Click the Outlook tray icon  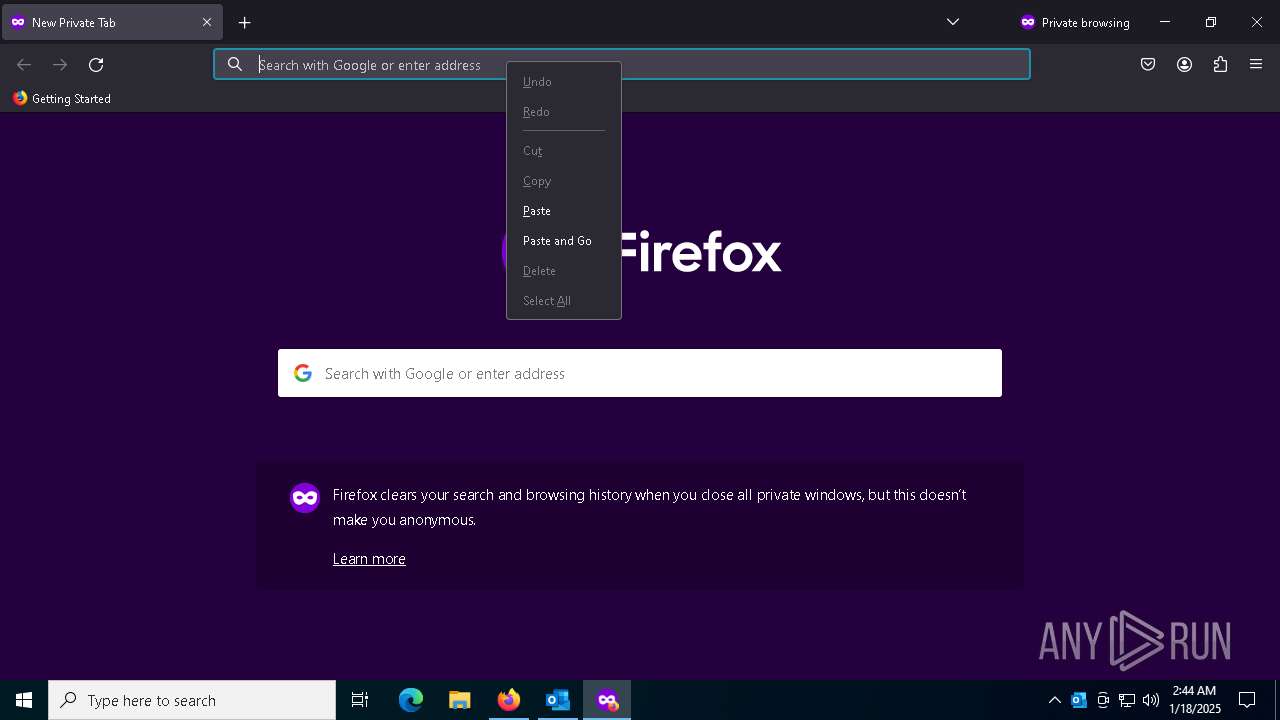[1079, 700]
